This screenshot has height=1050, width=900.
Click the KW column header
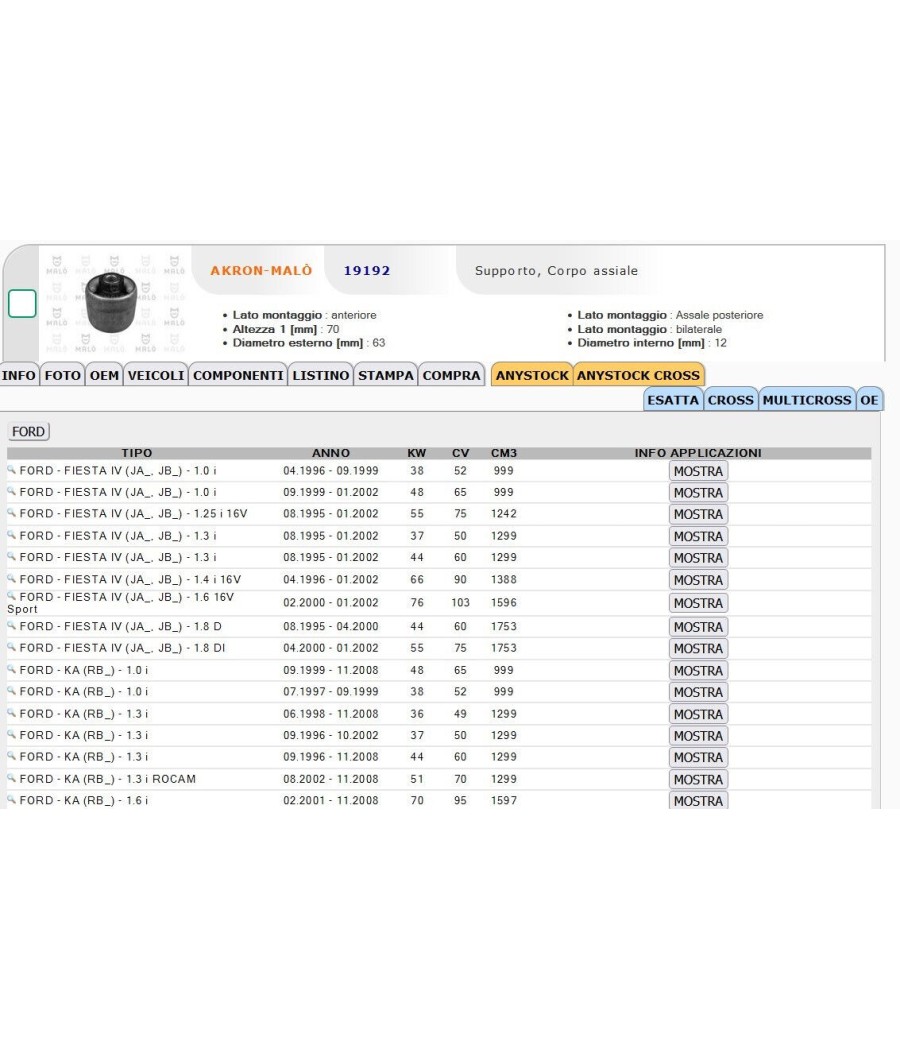417,453
